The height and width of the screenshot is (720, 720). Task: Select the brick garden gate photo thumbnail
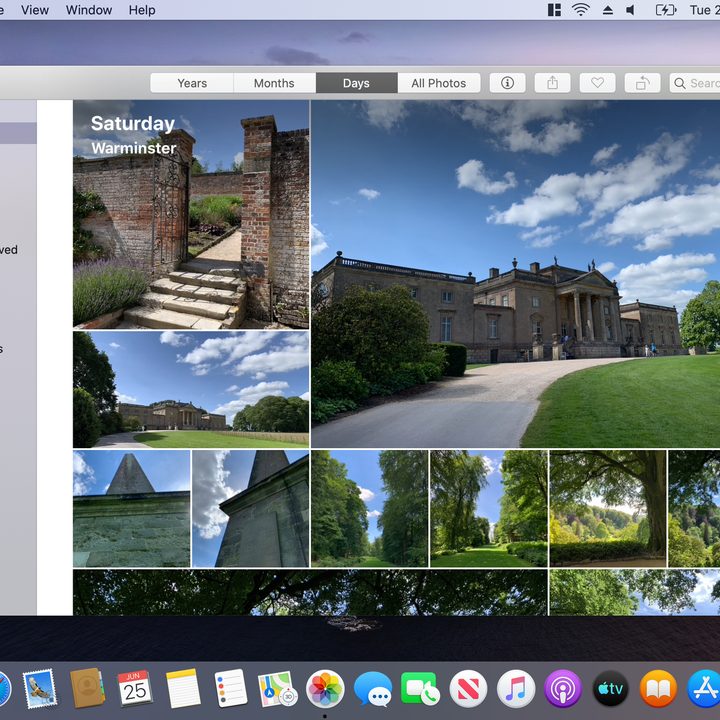pyautogui.click(x=191, y=214)
